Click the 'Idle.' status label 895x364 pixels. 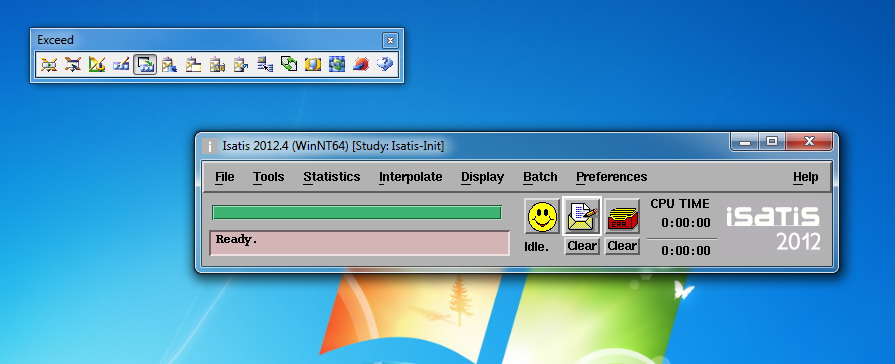tap(537, 248)
